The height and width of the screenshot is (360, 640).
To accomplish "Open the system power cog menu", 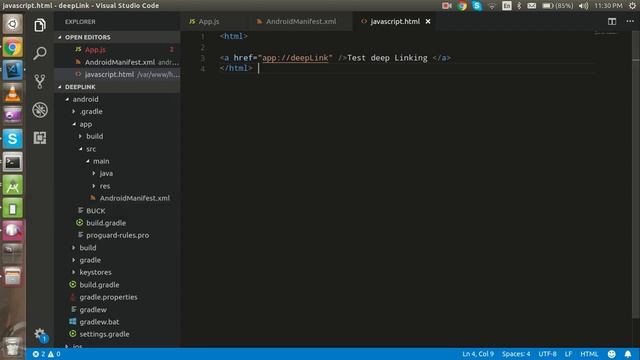I will (x=632, y=6).
